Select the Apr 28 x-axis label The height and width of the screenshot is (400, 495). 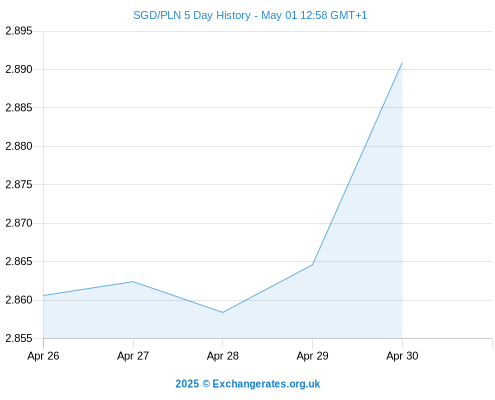tap(223, 356)
